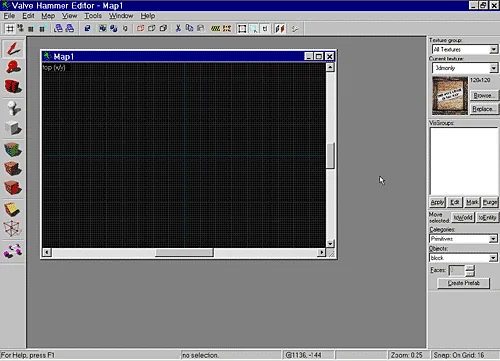Click Save Window State toolbar icon
This screenshot has height=361, width=500.
coord(70,29)
